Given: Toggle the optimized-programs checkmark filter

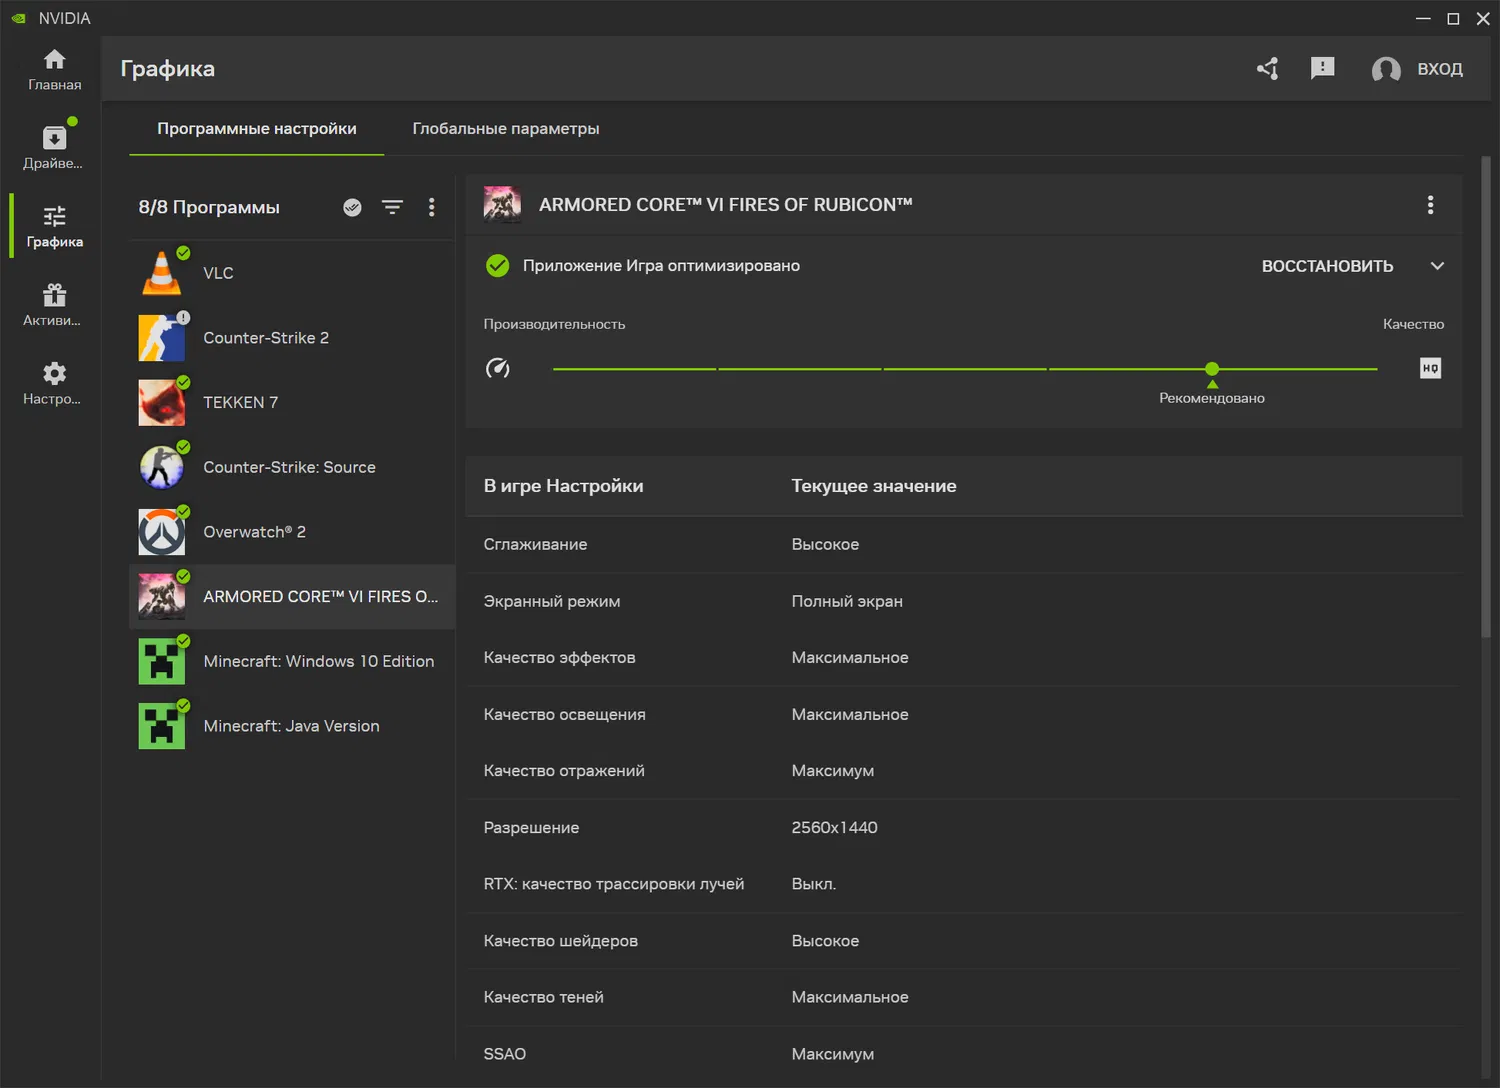Looking at the screenshot, I should (352, 207).
